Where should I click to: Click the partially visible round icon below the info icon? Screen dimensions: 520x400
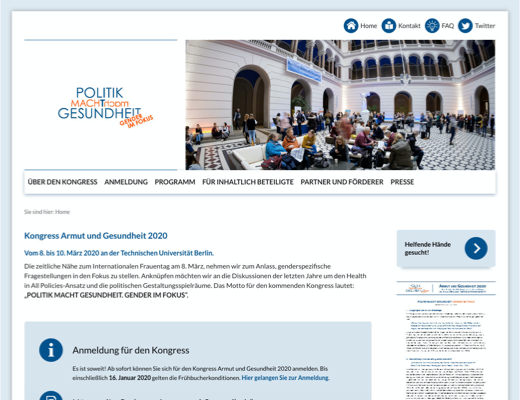(x=51, y=396)
